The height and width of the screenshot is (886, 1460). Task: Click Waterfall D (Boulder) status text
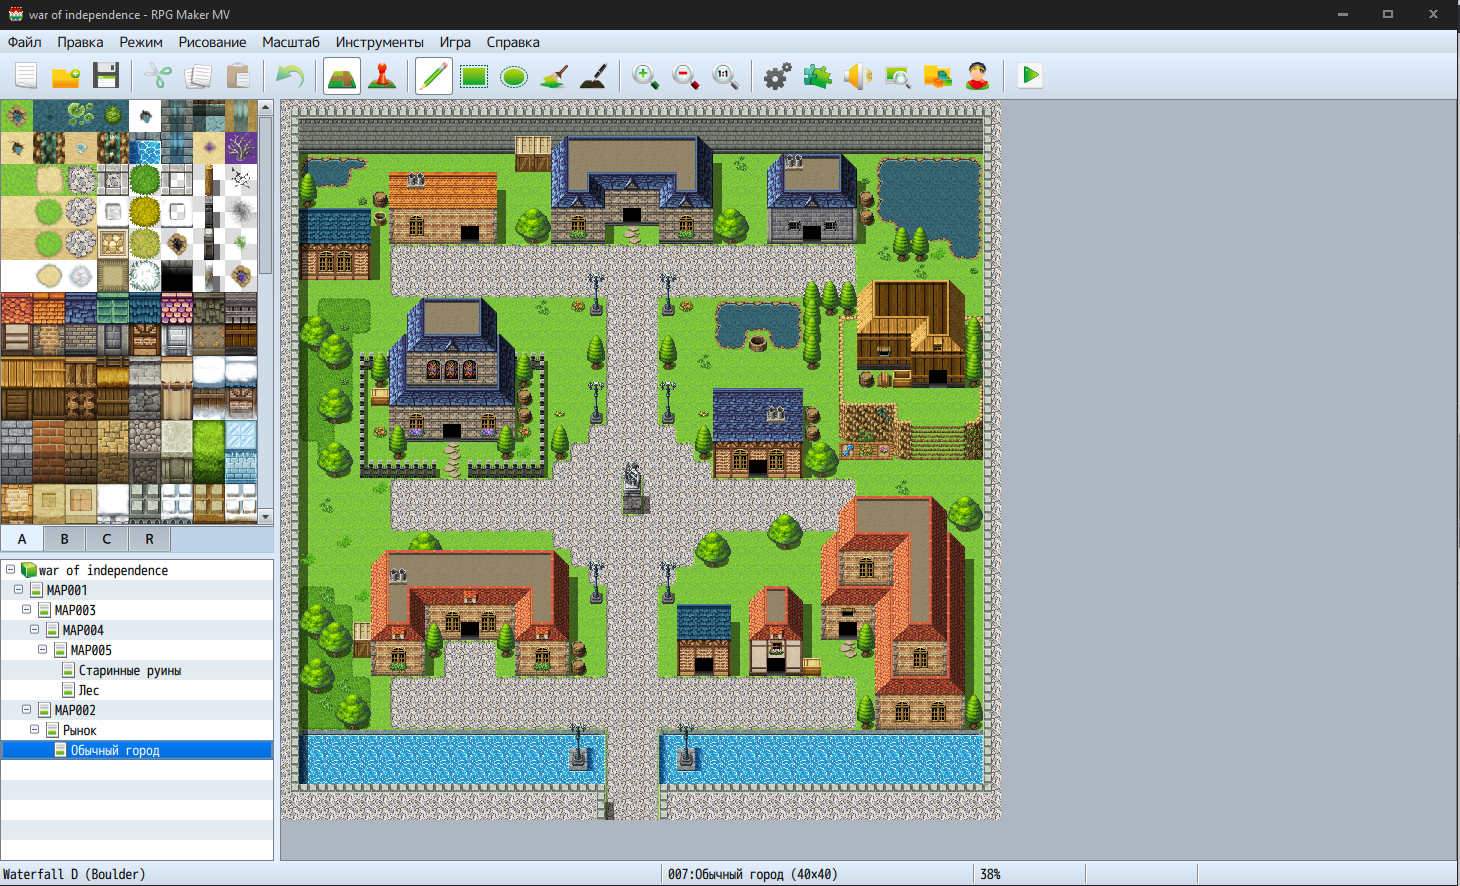tap(74, 874)
